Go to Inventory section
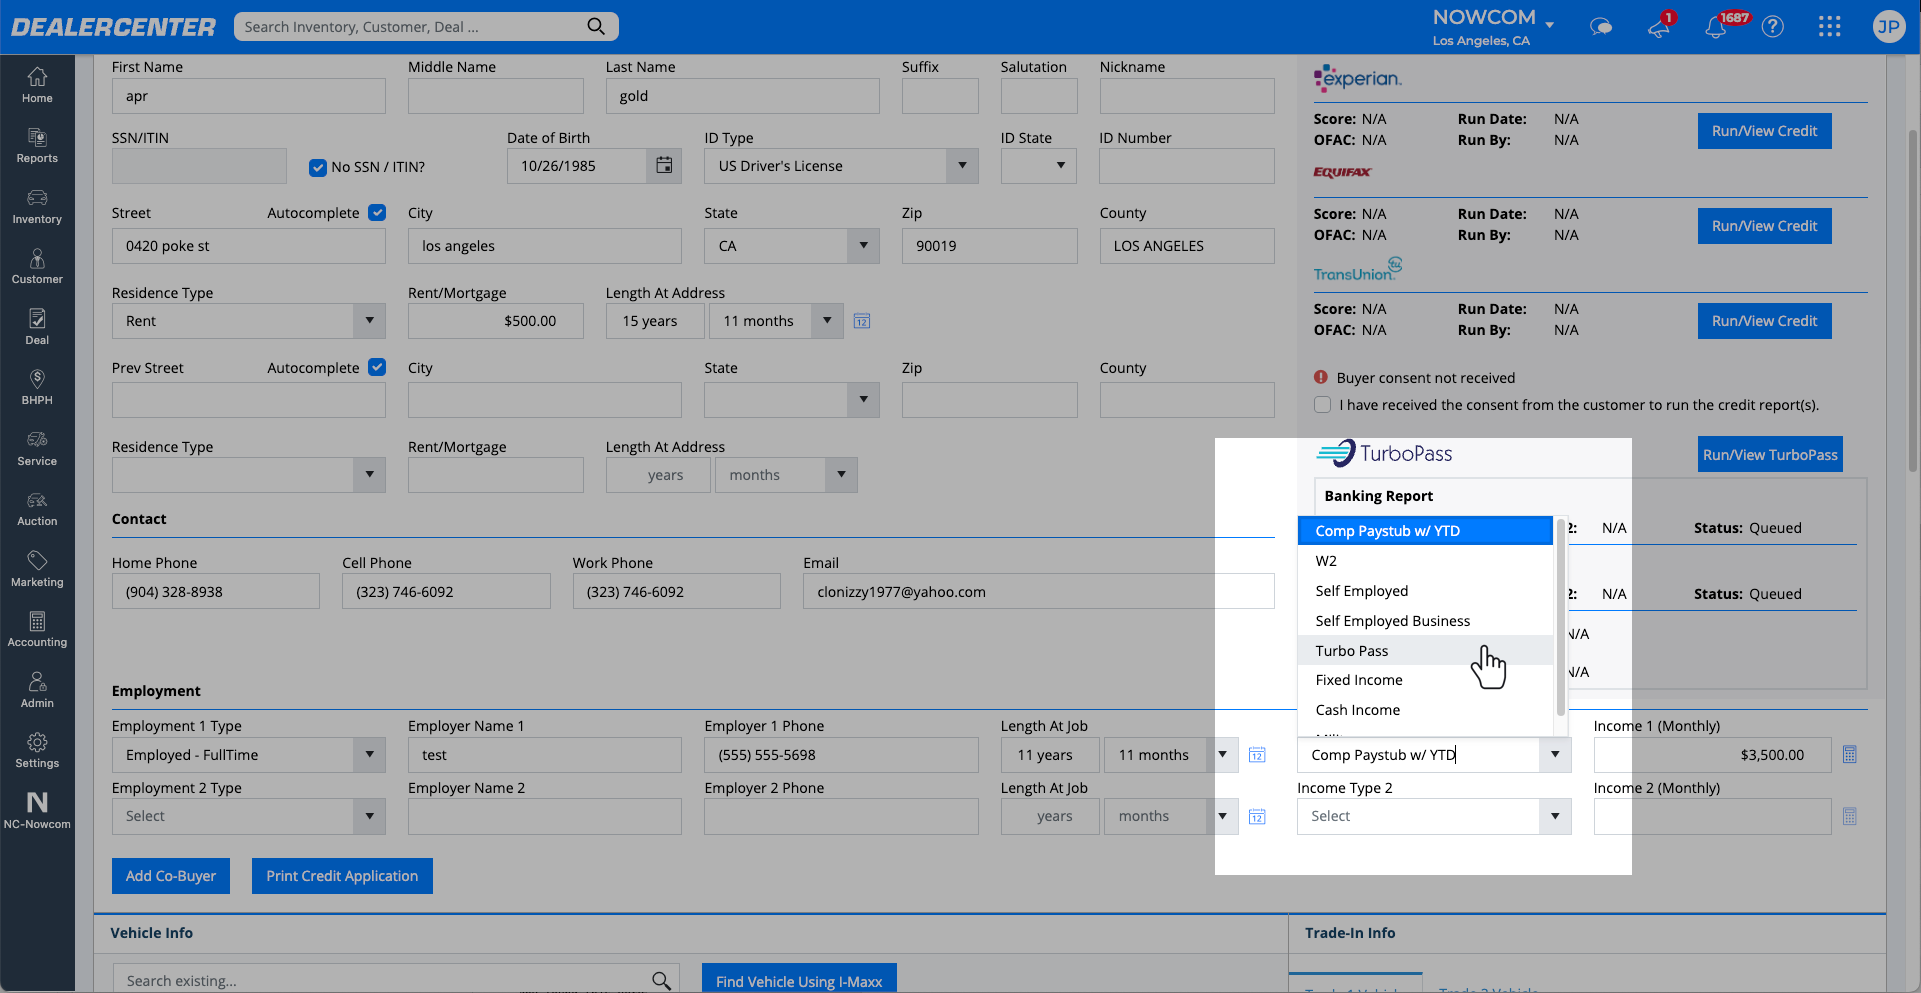The width and height of the screenshot is (1921, 993). click(37, 207)
